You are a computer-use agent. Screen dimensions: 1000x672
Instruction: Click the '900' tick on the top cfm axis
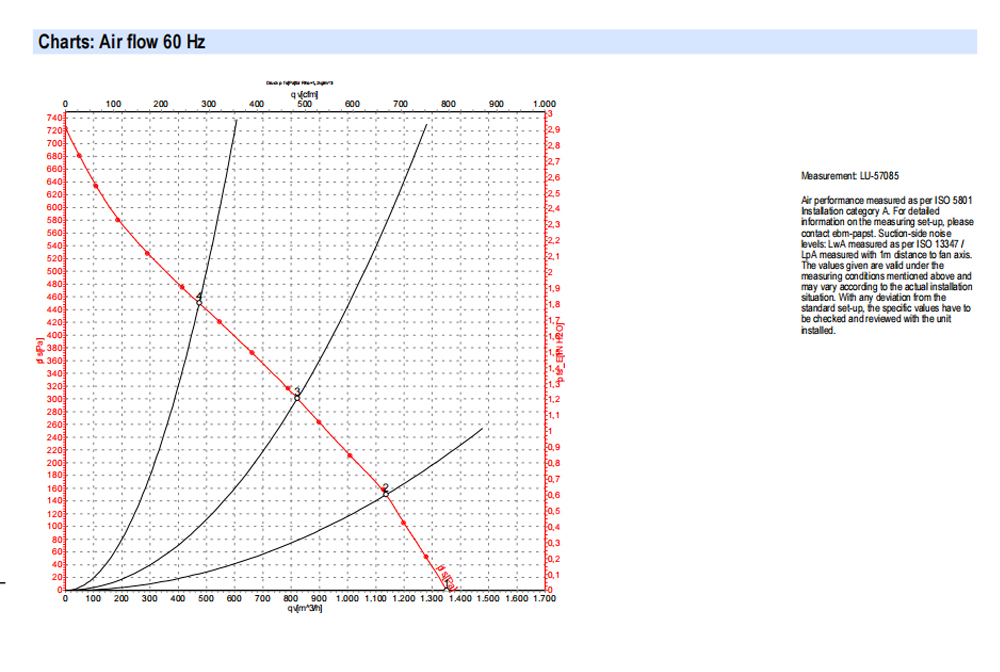[x=496, y=104]
